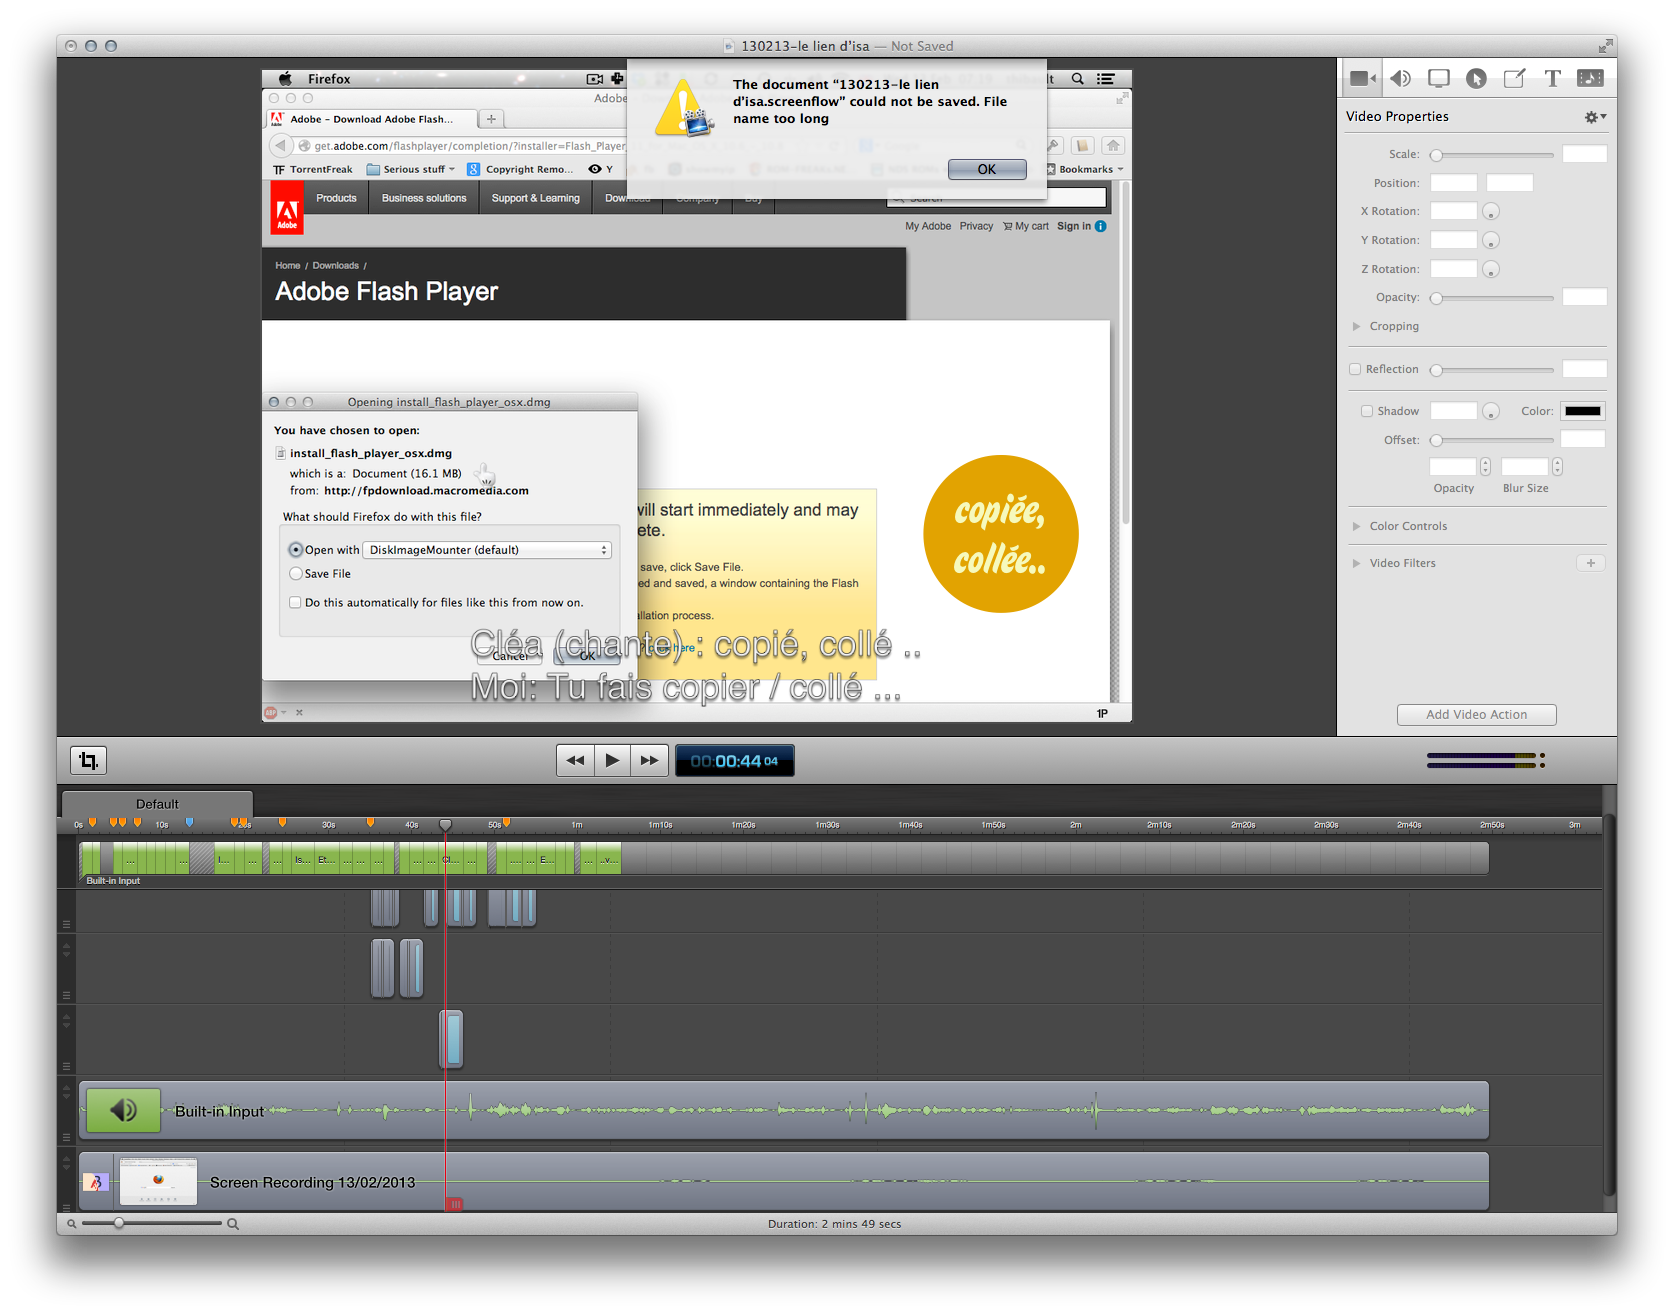Switch to the Audio properties speaker icon
The width and height of the screenshot is (1674, 1314).
1401,78
